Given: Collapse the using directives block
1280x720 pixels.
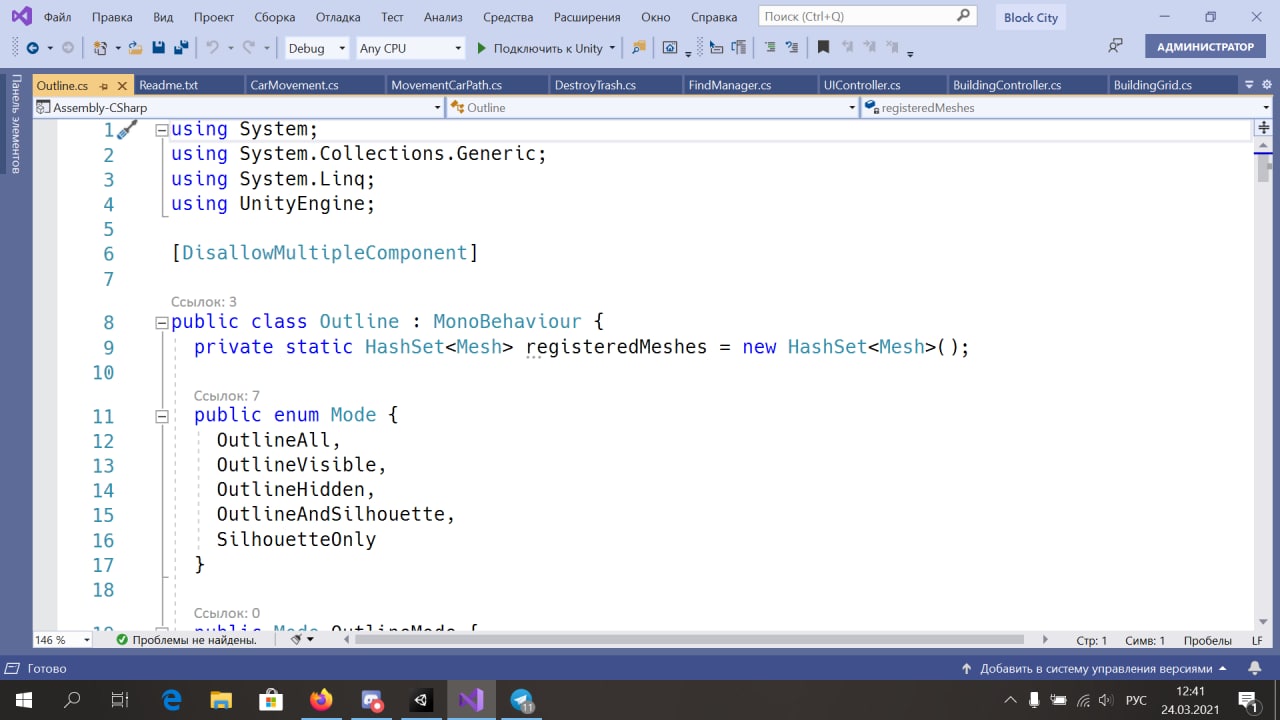Looking at the screenshot, I should click(x=161, y=130).
